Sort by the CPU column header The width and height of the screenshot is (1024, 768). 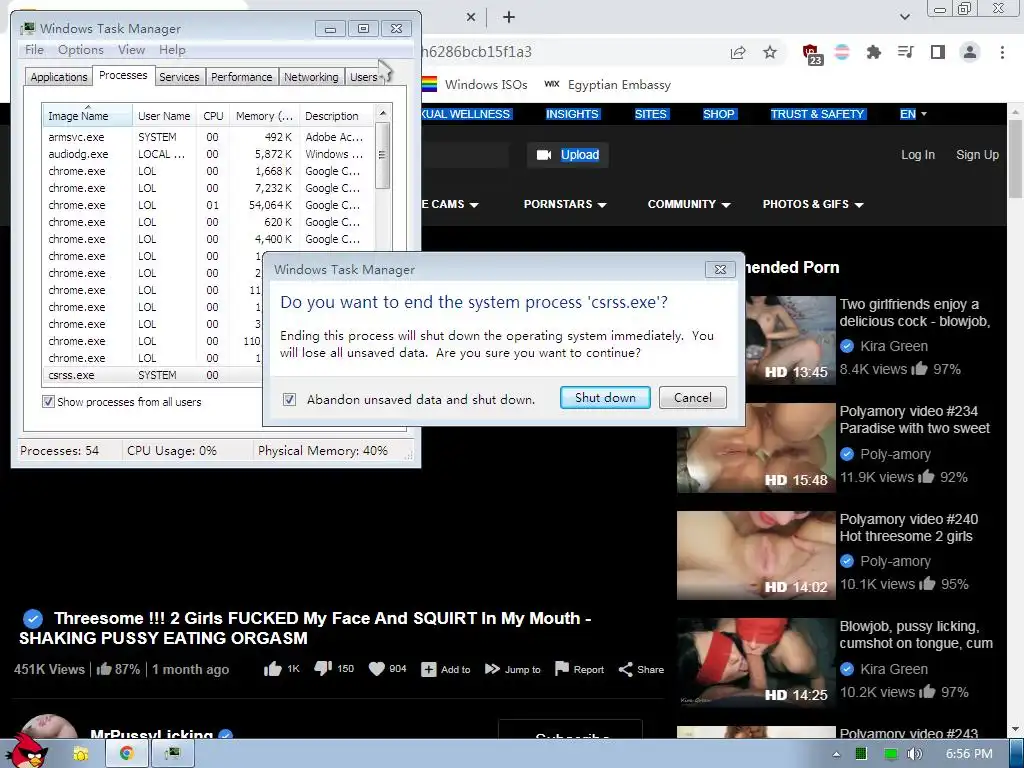click(x=213, y=116)
